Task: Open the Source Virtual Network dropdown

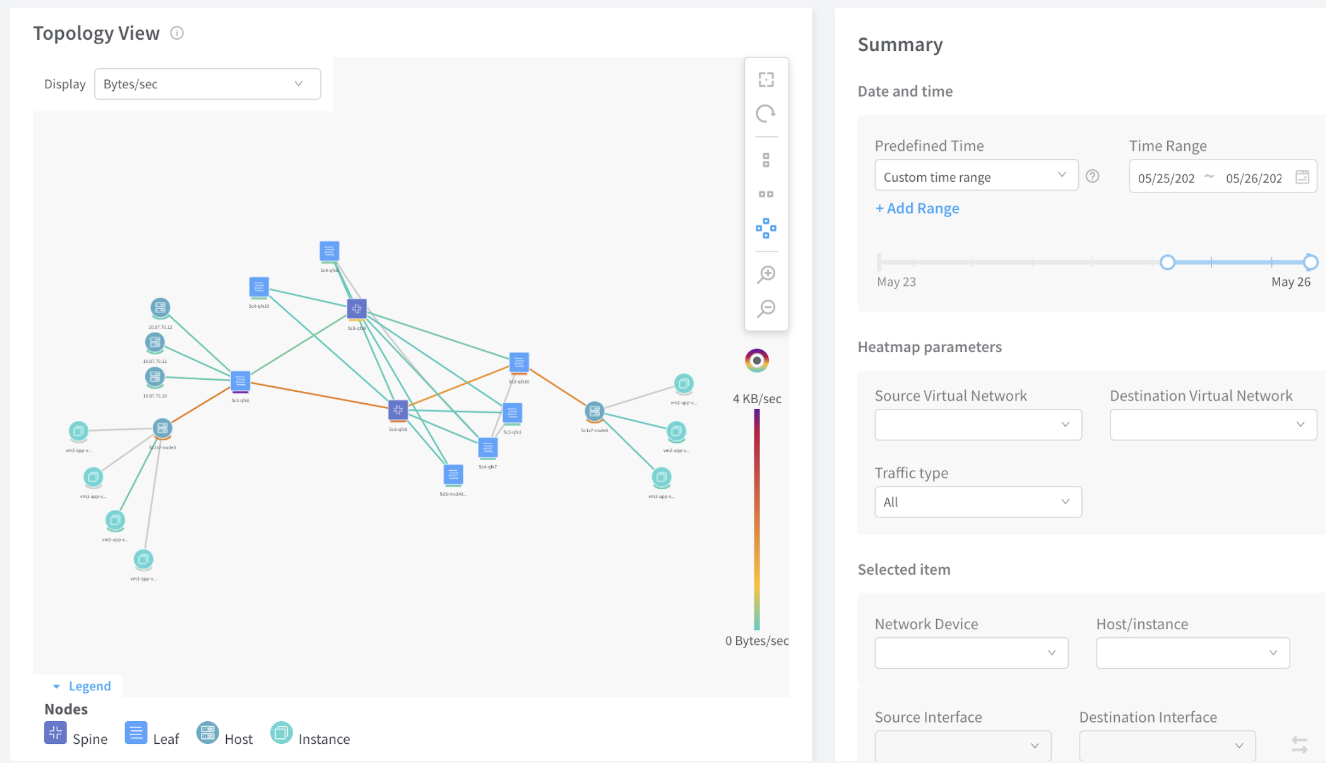Action: pyautogui.click(x=978, y=424)
